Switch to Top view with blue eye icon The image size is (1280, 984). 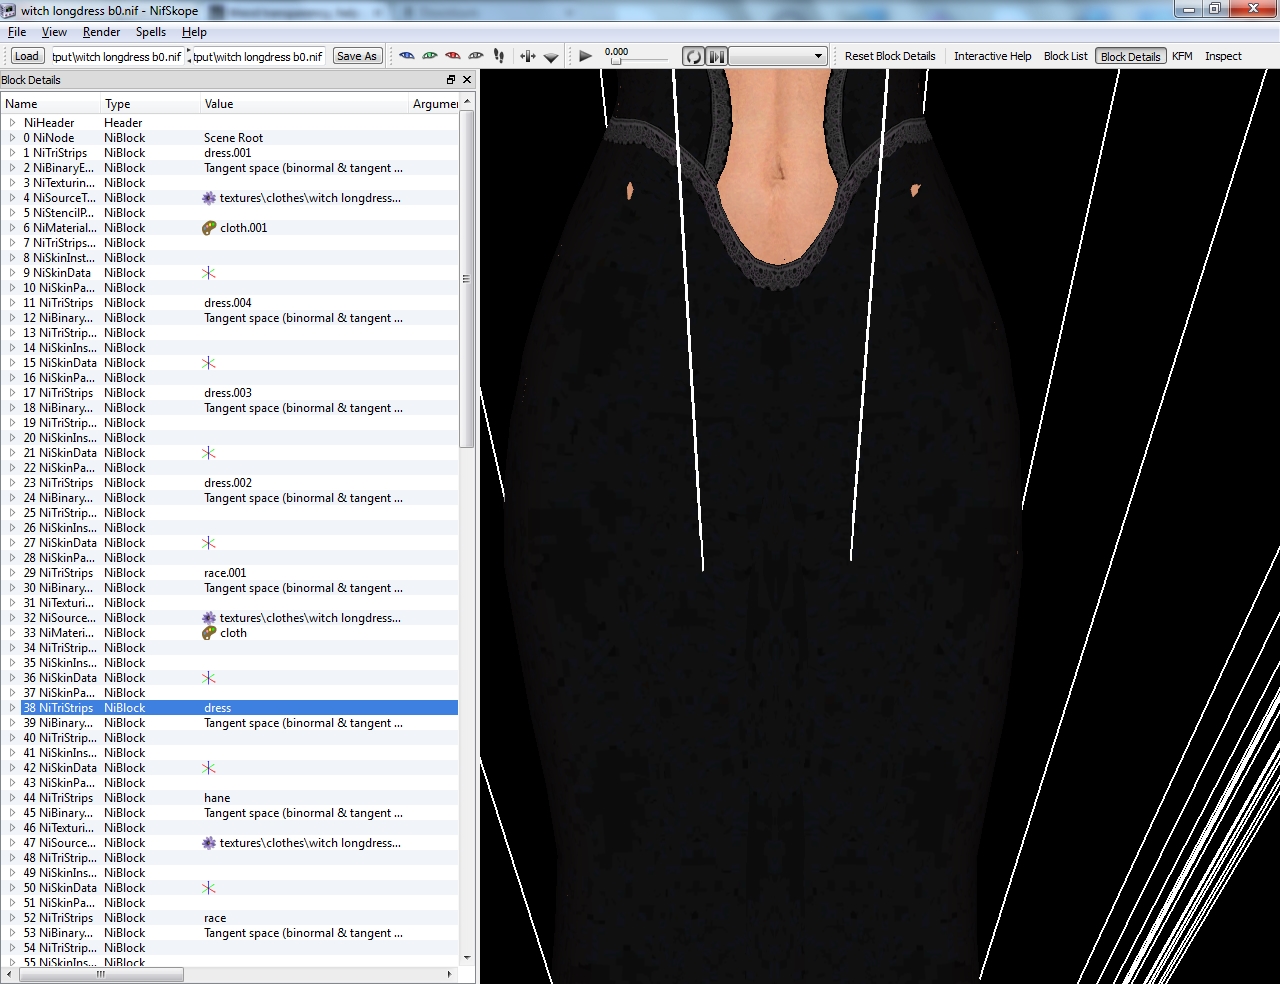(x=407, y=56)
